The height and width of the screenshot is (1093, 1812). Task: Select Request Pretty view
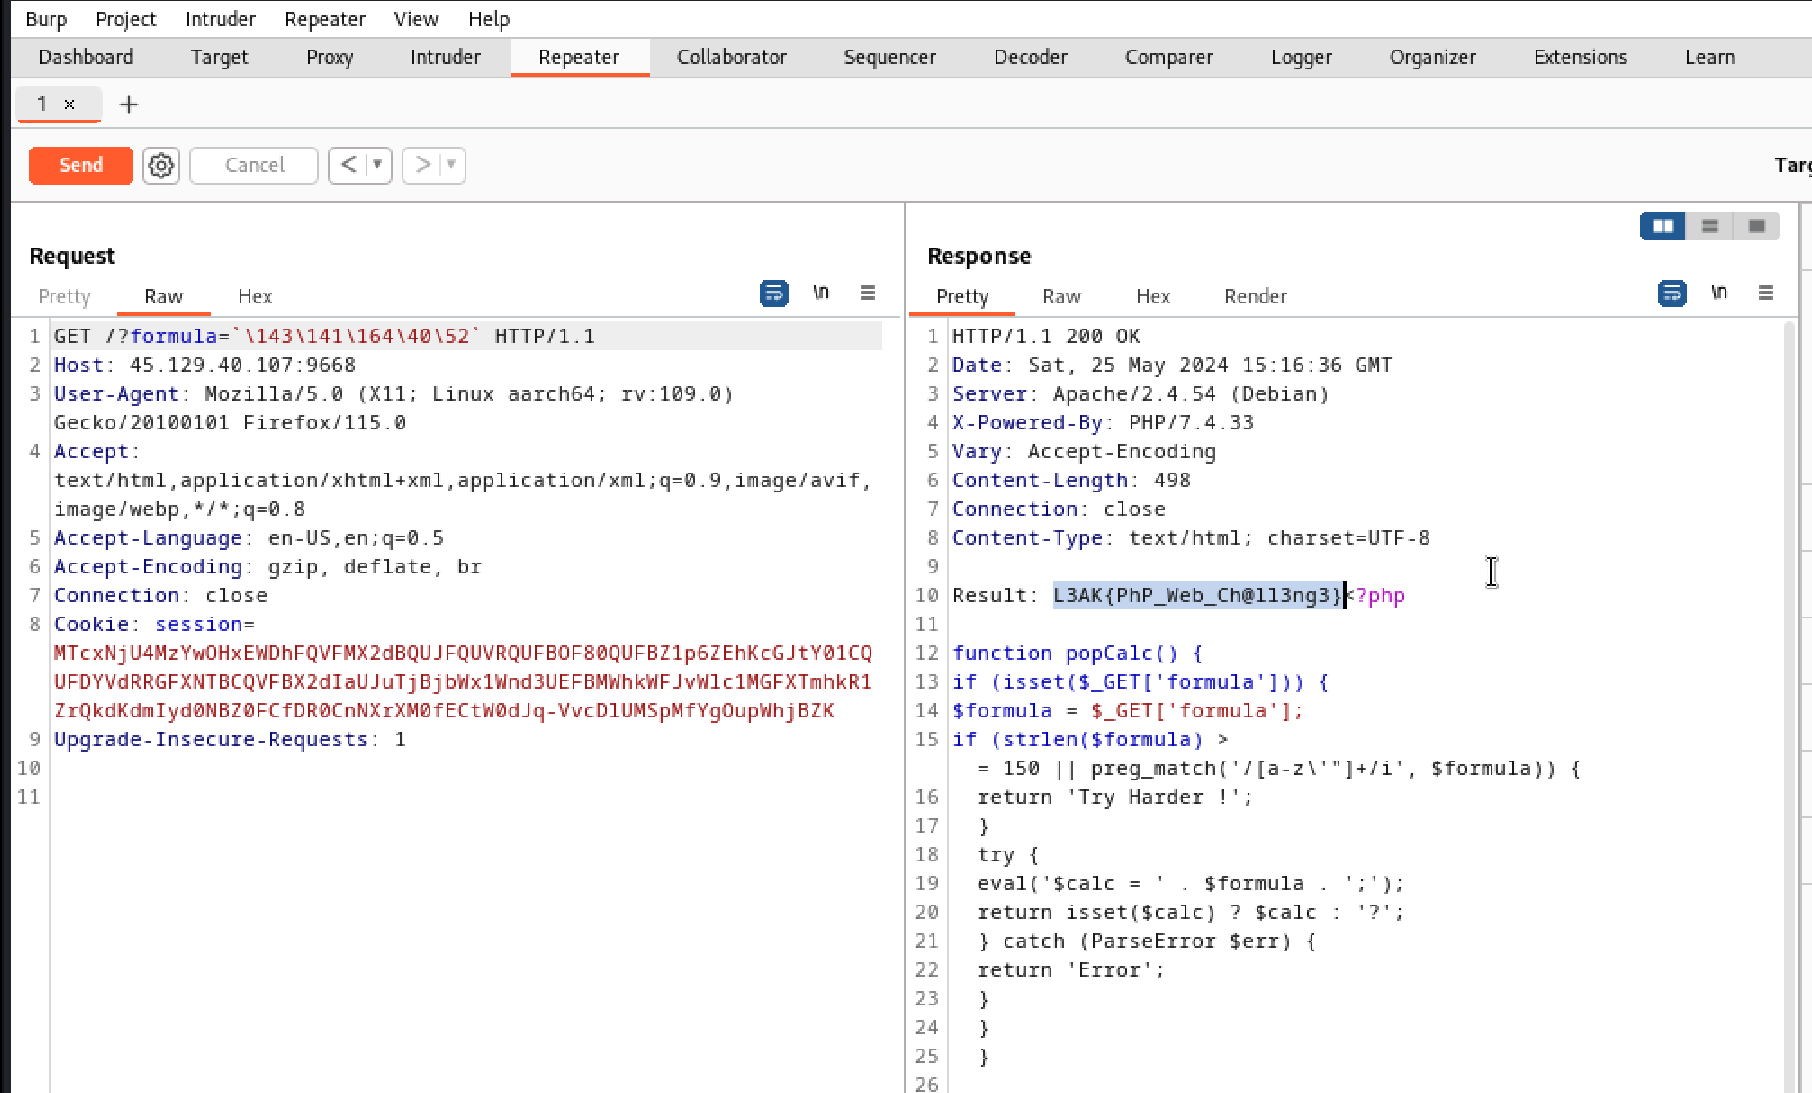click(65, 296)
